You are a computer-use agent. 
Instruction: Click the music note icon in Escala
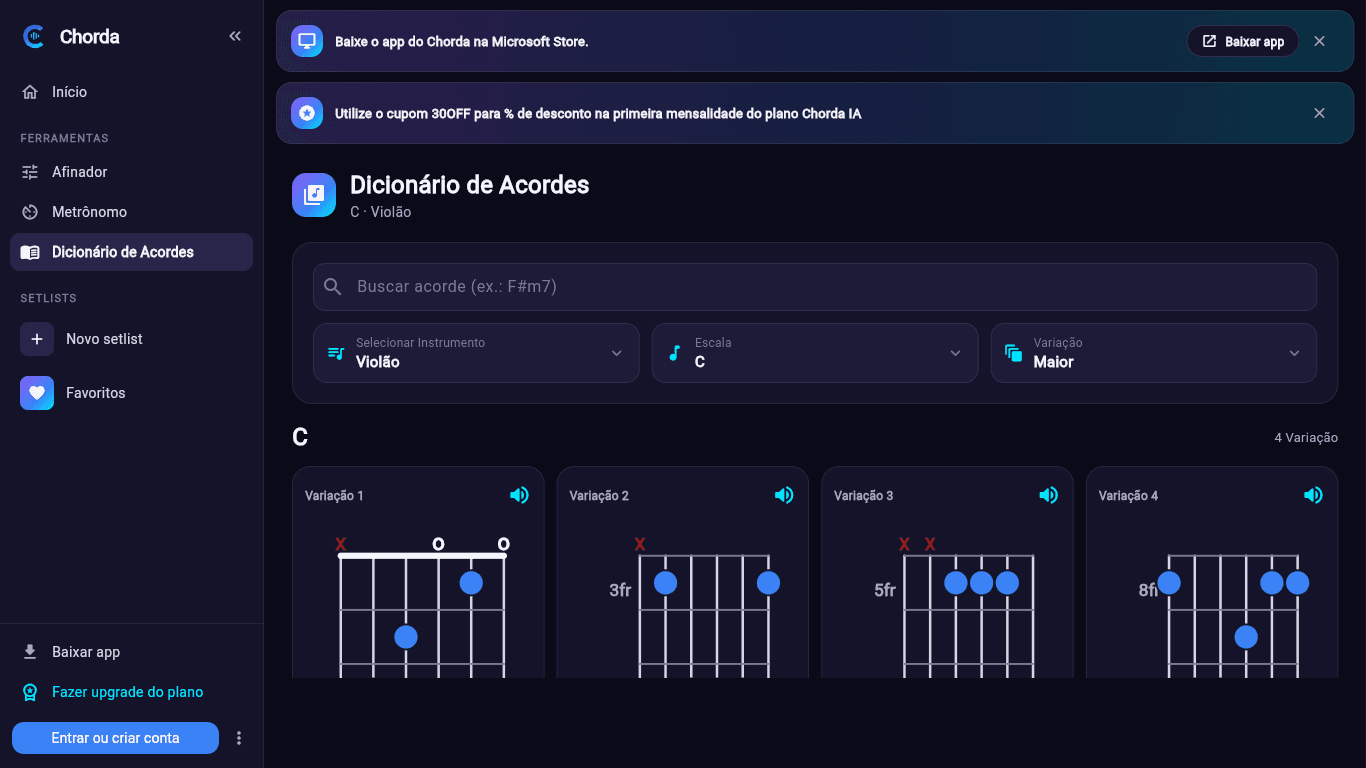point(675,353)
